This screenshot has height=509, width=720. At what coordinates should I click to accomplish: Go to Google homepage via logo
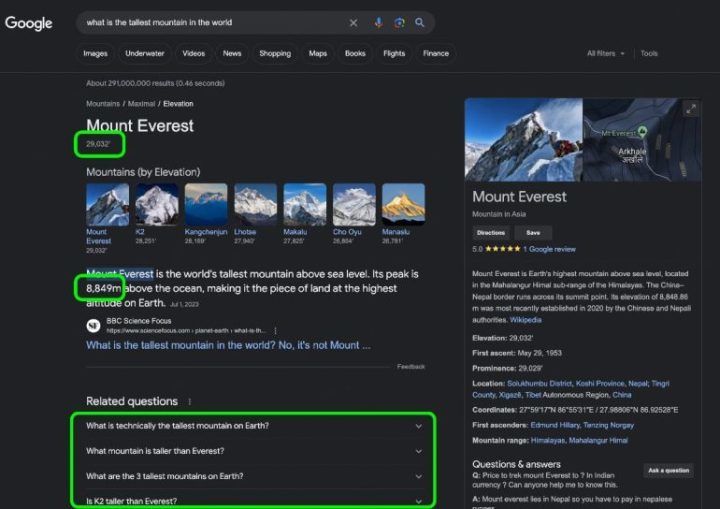coord(28,23)
